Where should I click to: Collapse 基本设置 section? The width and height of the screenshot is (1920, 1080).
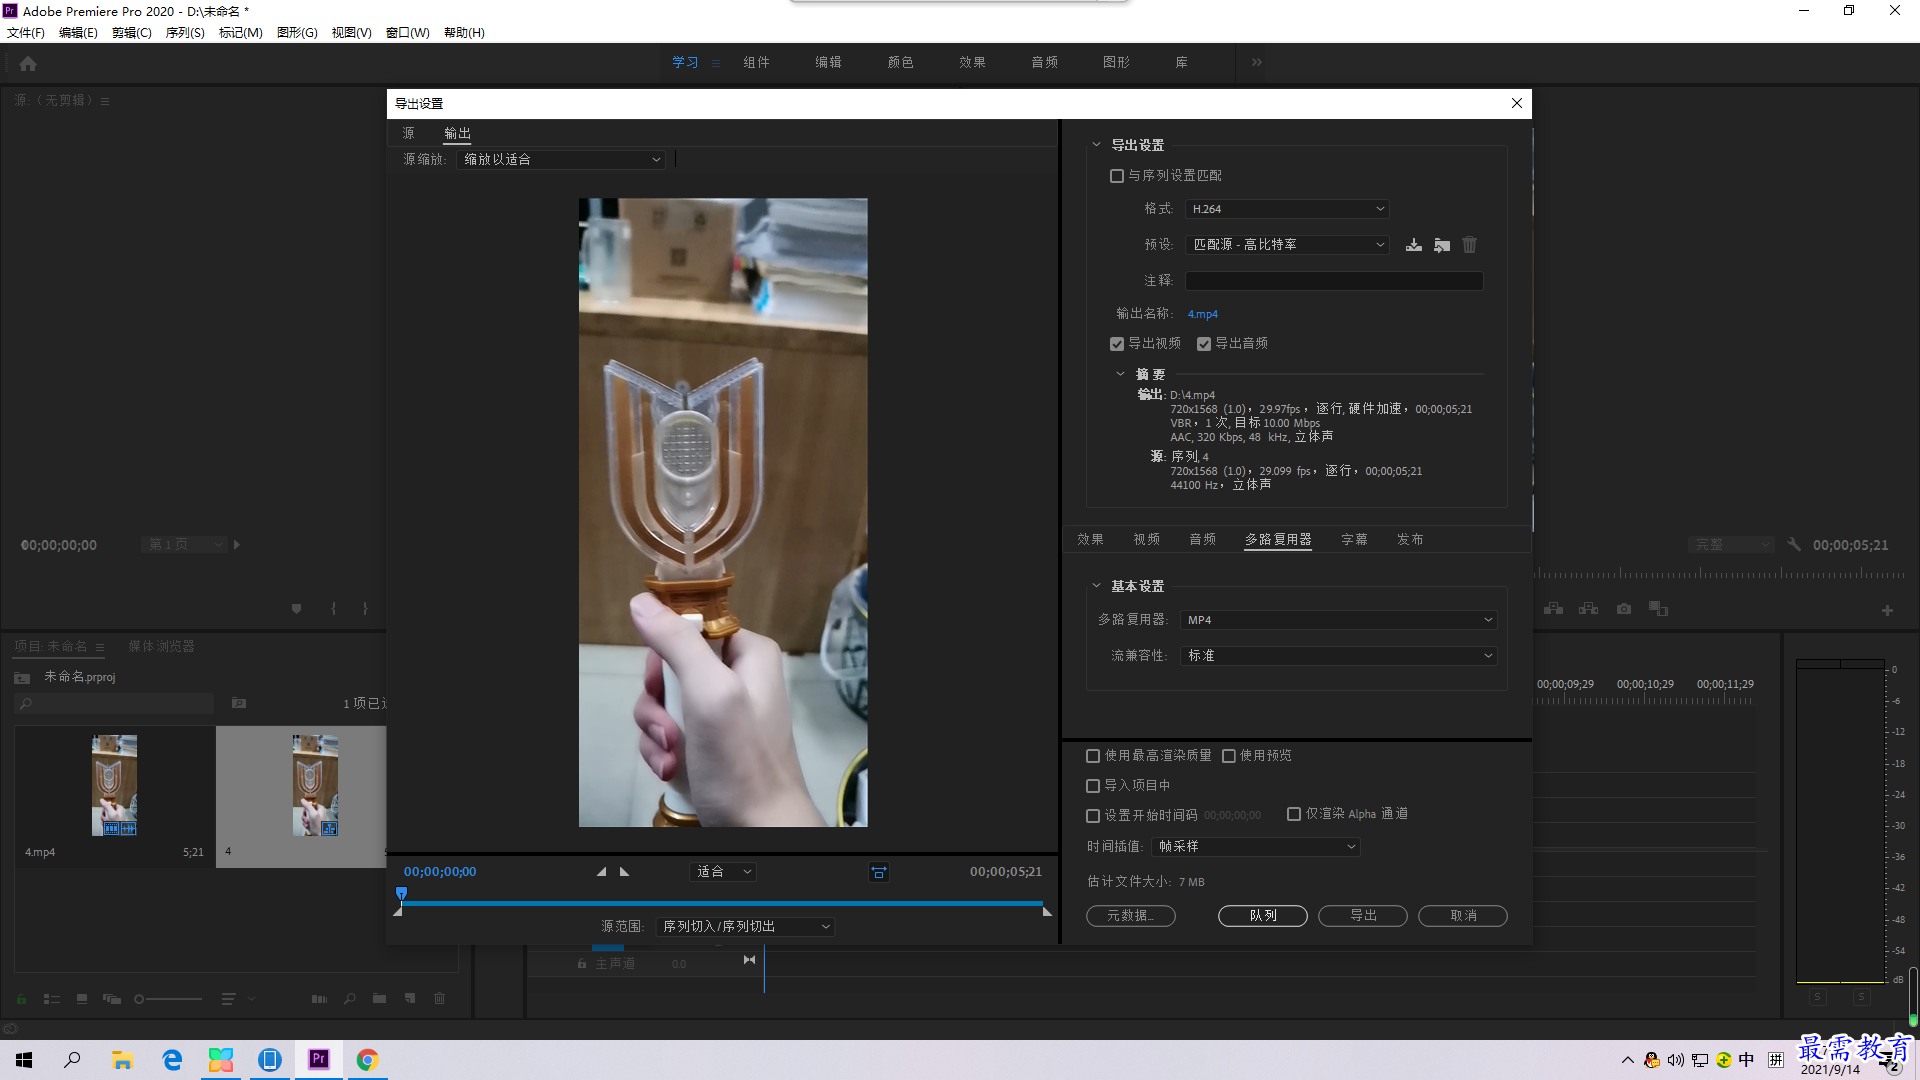point(1096,586)
